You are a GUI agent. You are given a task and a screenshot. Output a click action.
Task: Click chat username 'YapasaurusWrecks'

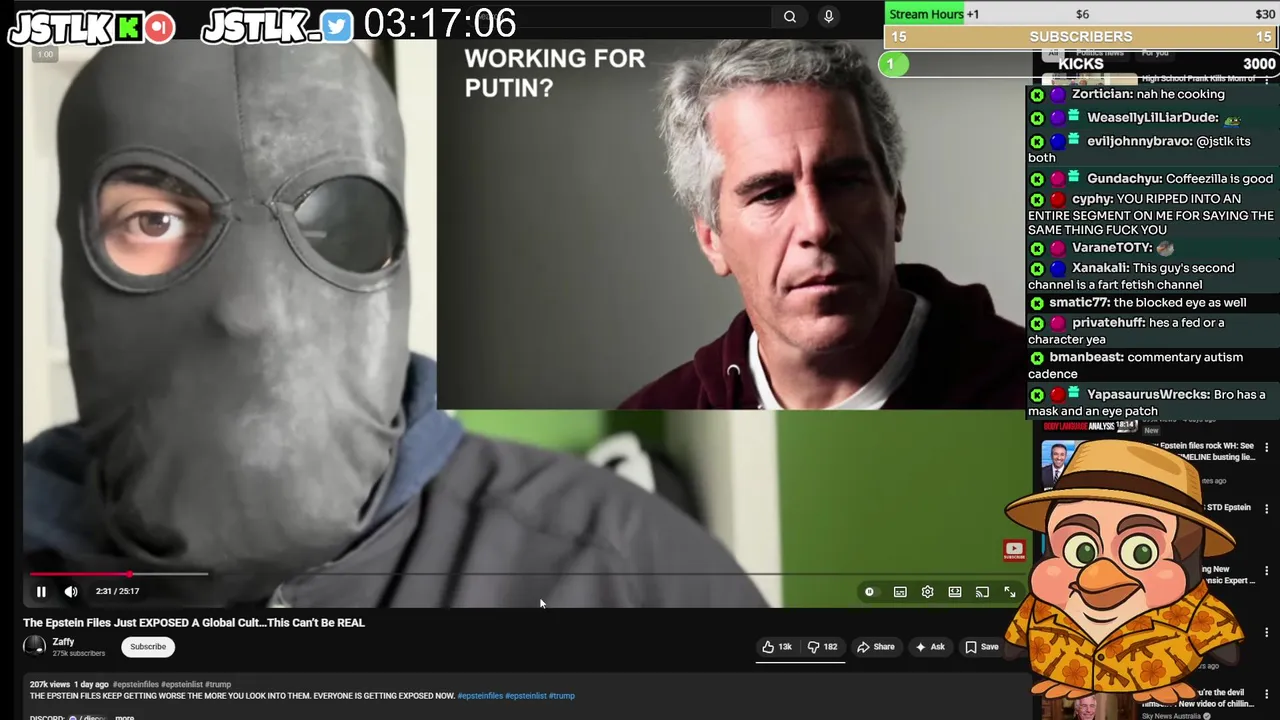[1148, 395]
